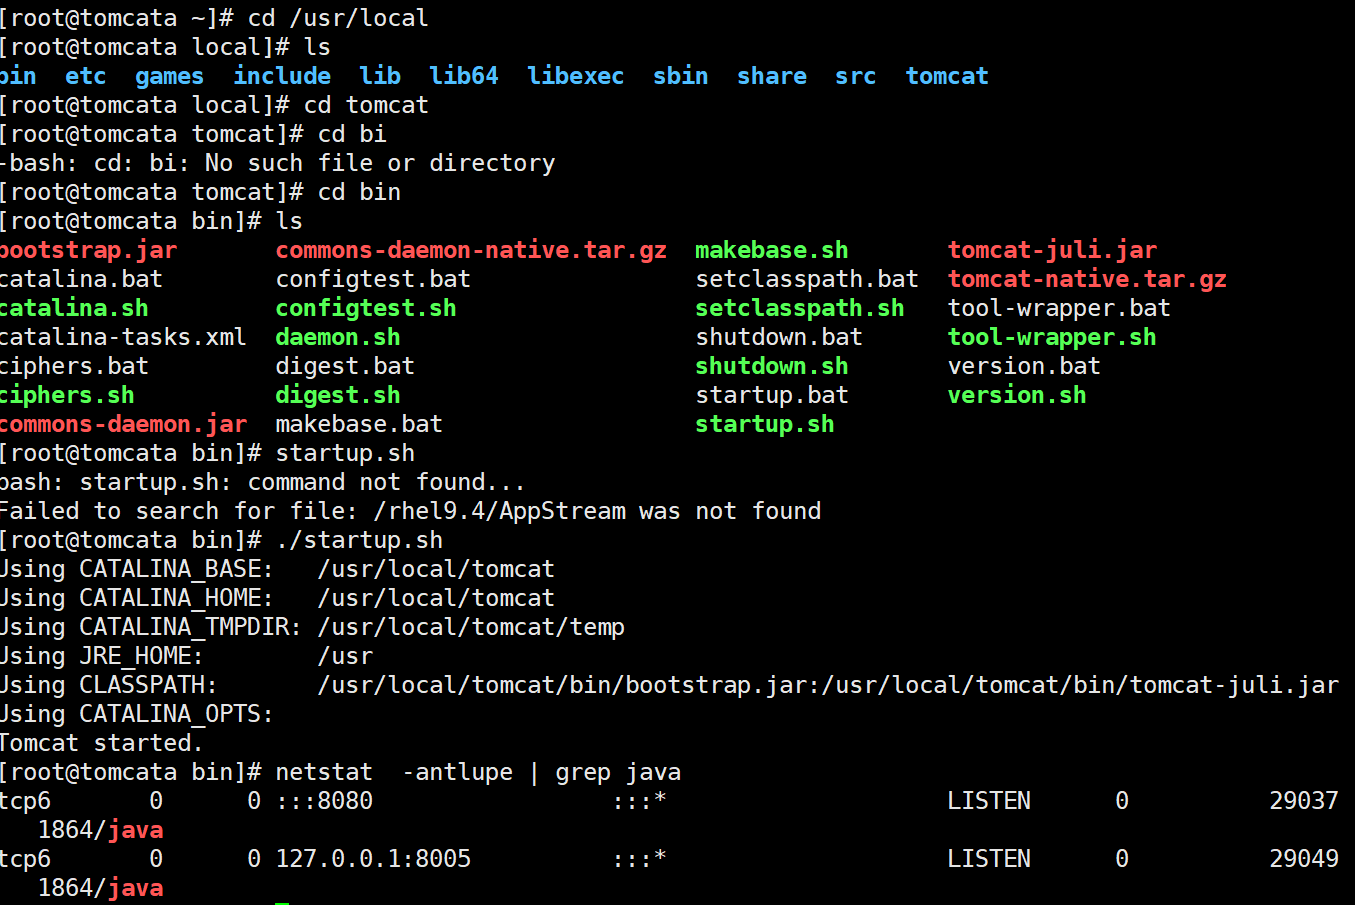Image resolution: width=1355 pixels, height=905 pixels.
Task: Click the file bootstrap.jar
Action: point(88,250)
